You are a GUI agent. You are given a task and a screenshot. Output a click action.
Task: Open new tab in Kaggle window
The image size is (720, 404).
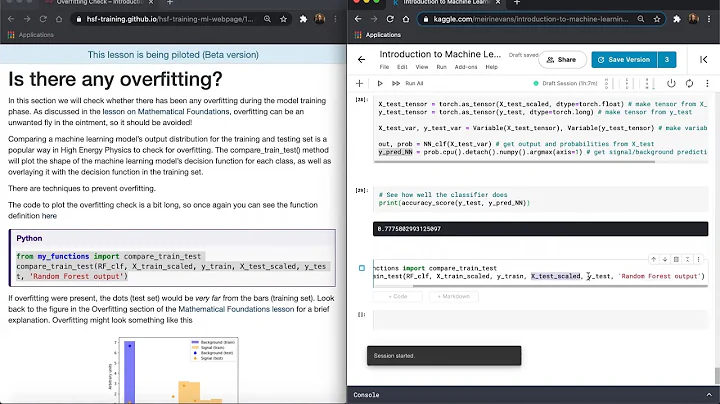(517, 2)
